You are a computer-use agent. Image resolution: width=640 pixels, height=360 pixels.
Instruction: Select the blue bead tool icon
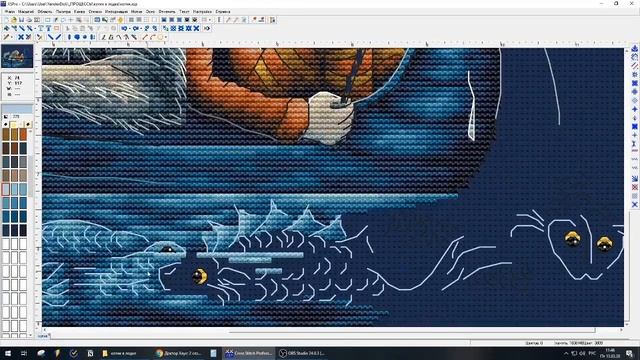77,37
